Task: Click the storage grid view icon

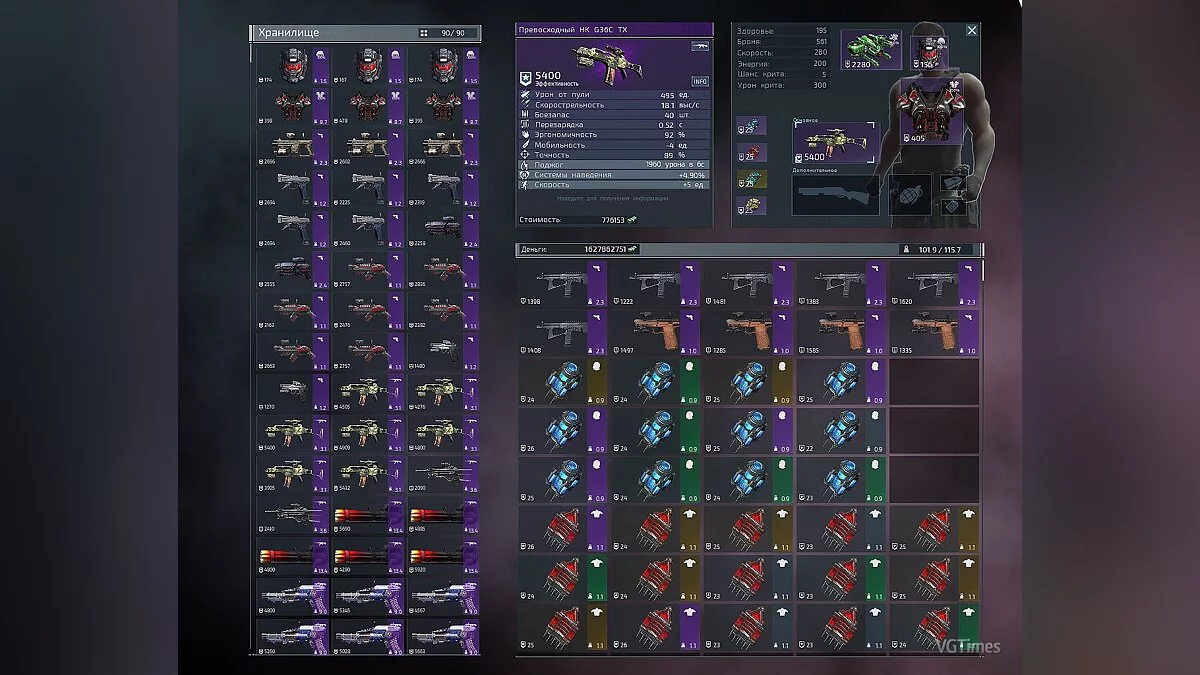Action: pos(424,33)
